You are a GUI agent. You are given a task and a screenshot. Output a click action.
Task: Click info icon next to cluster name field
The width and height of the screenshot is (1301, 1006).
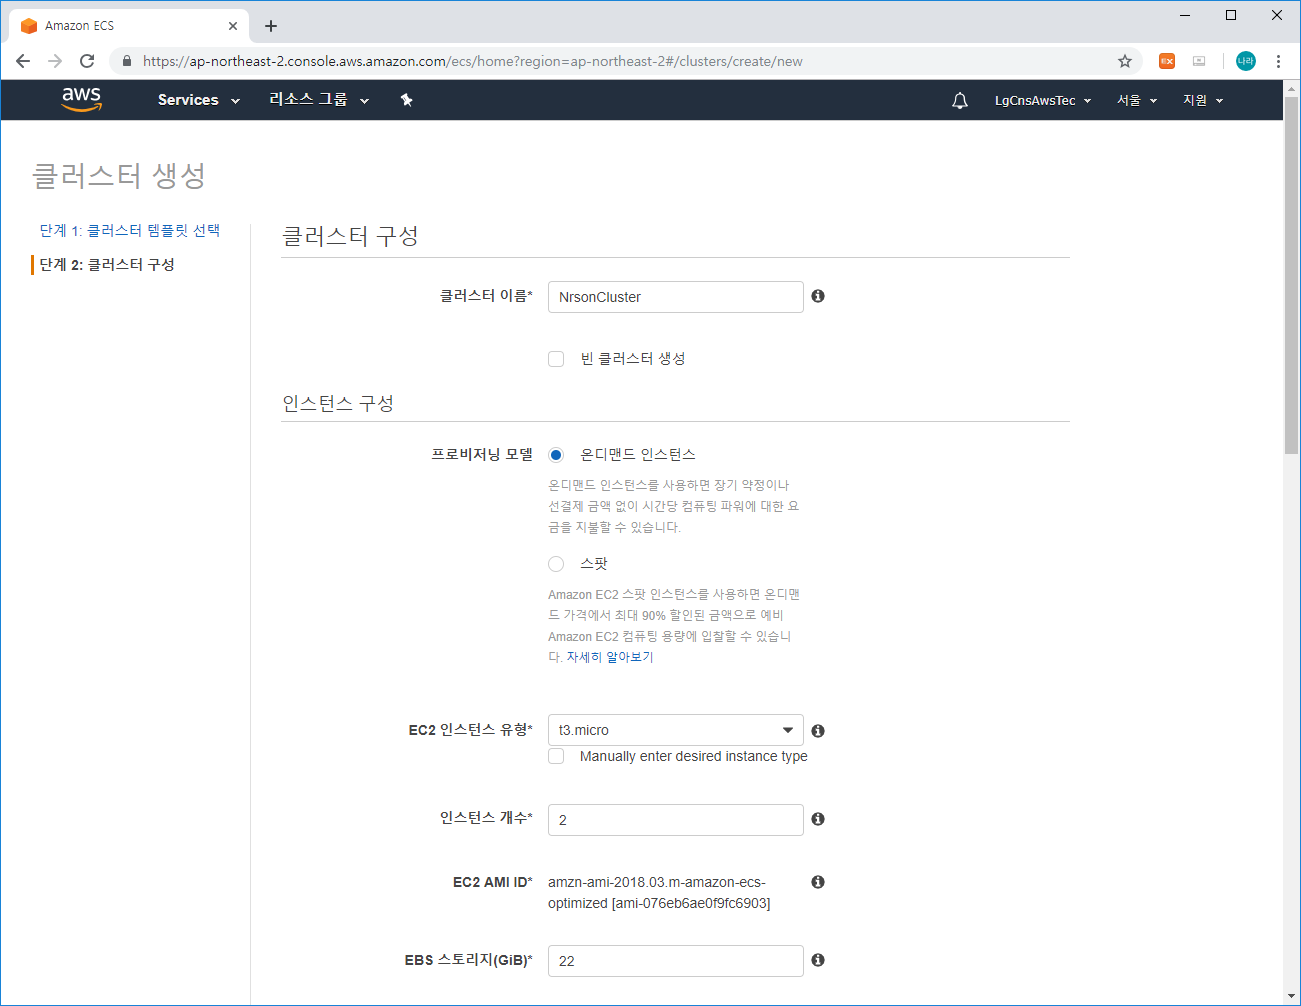coord(818,296)
